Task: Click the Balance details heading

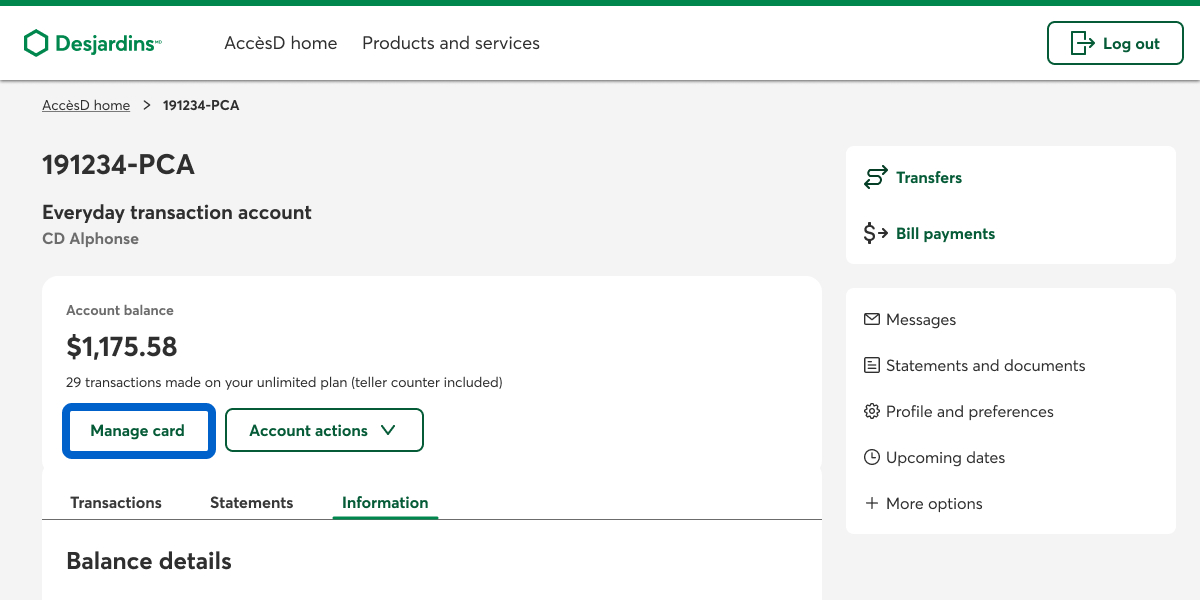Action: [149, 561]
